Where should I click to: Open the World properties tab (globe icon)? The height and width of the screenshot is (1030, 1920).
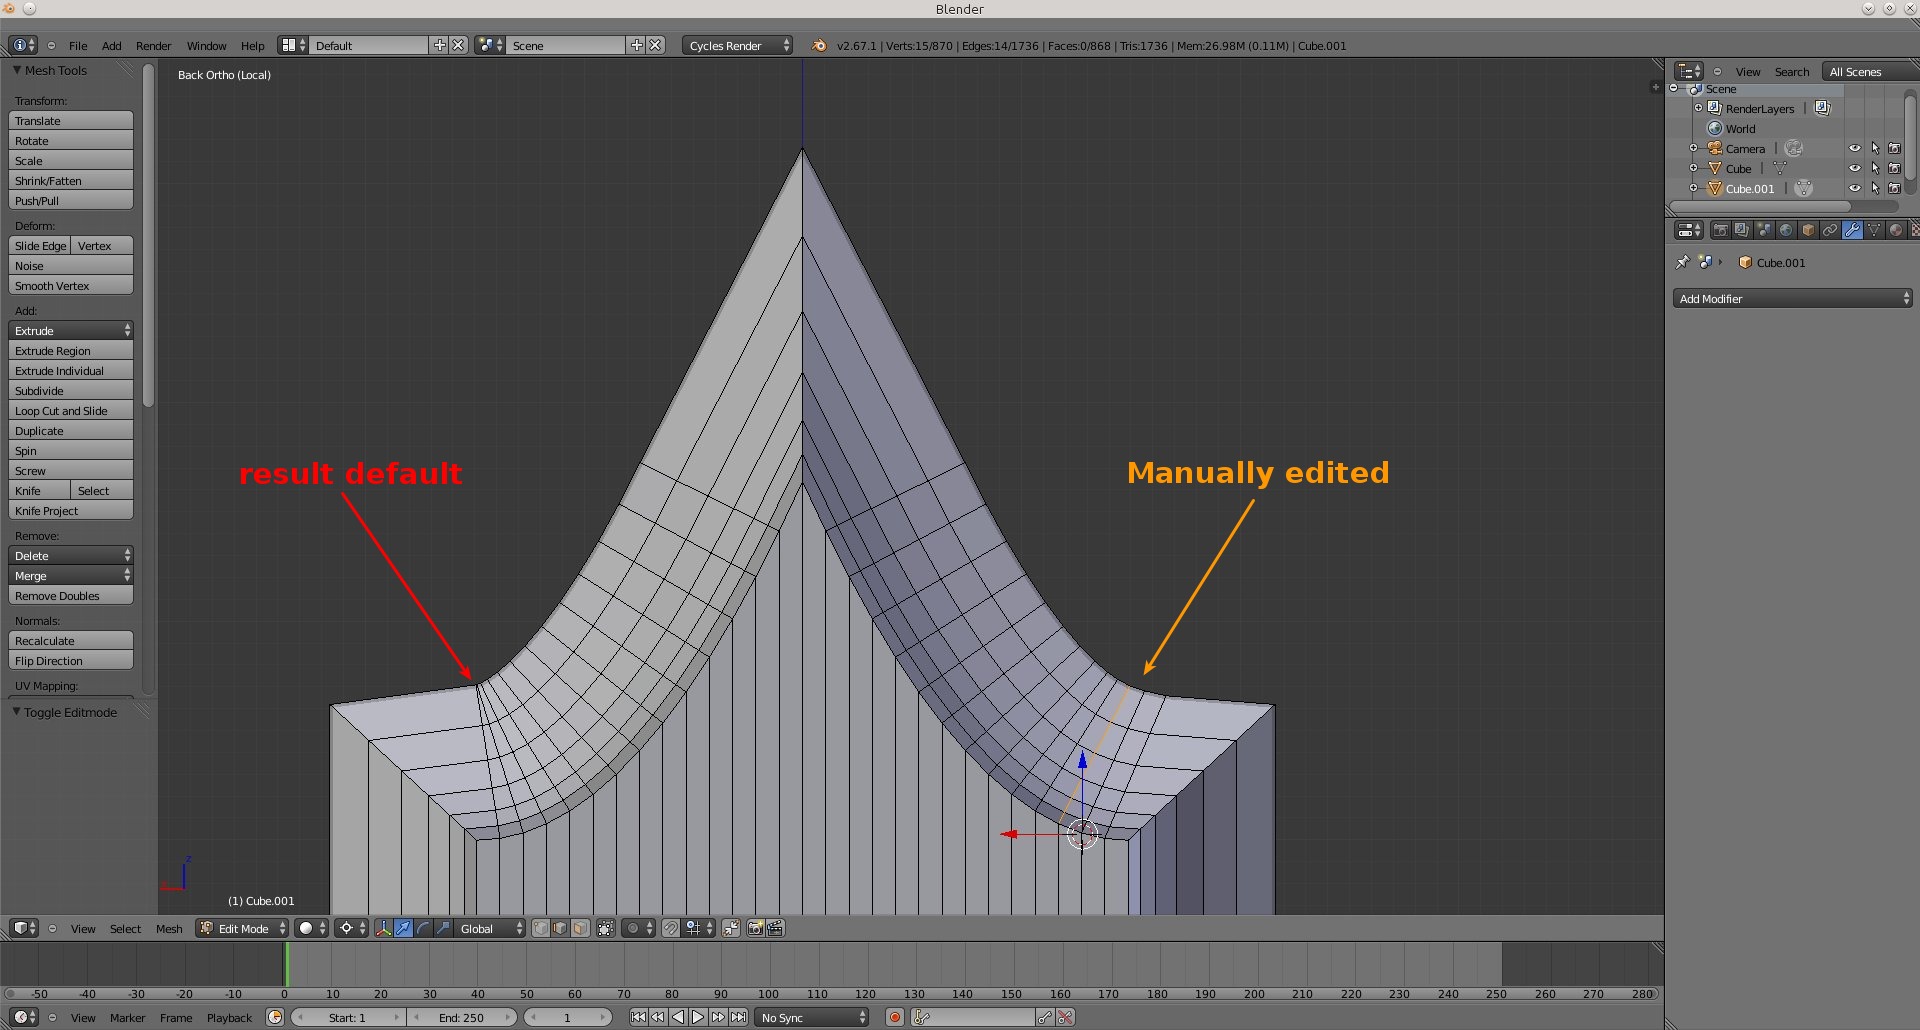(x=1786, y=230)
